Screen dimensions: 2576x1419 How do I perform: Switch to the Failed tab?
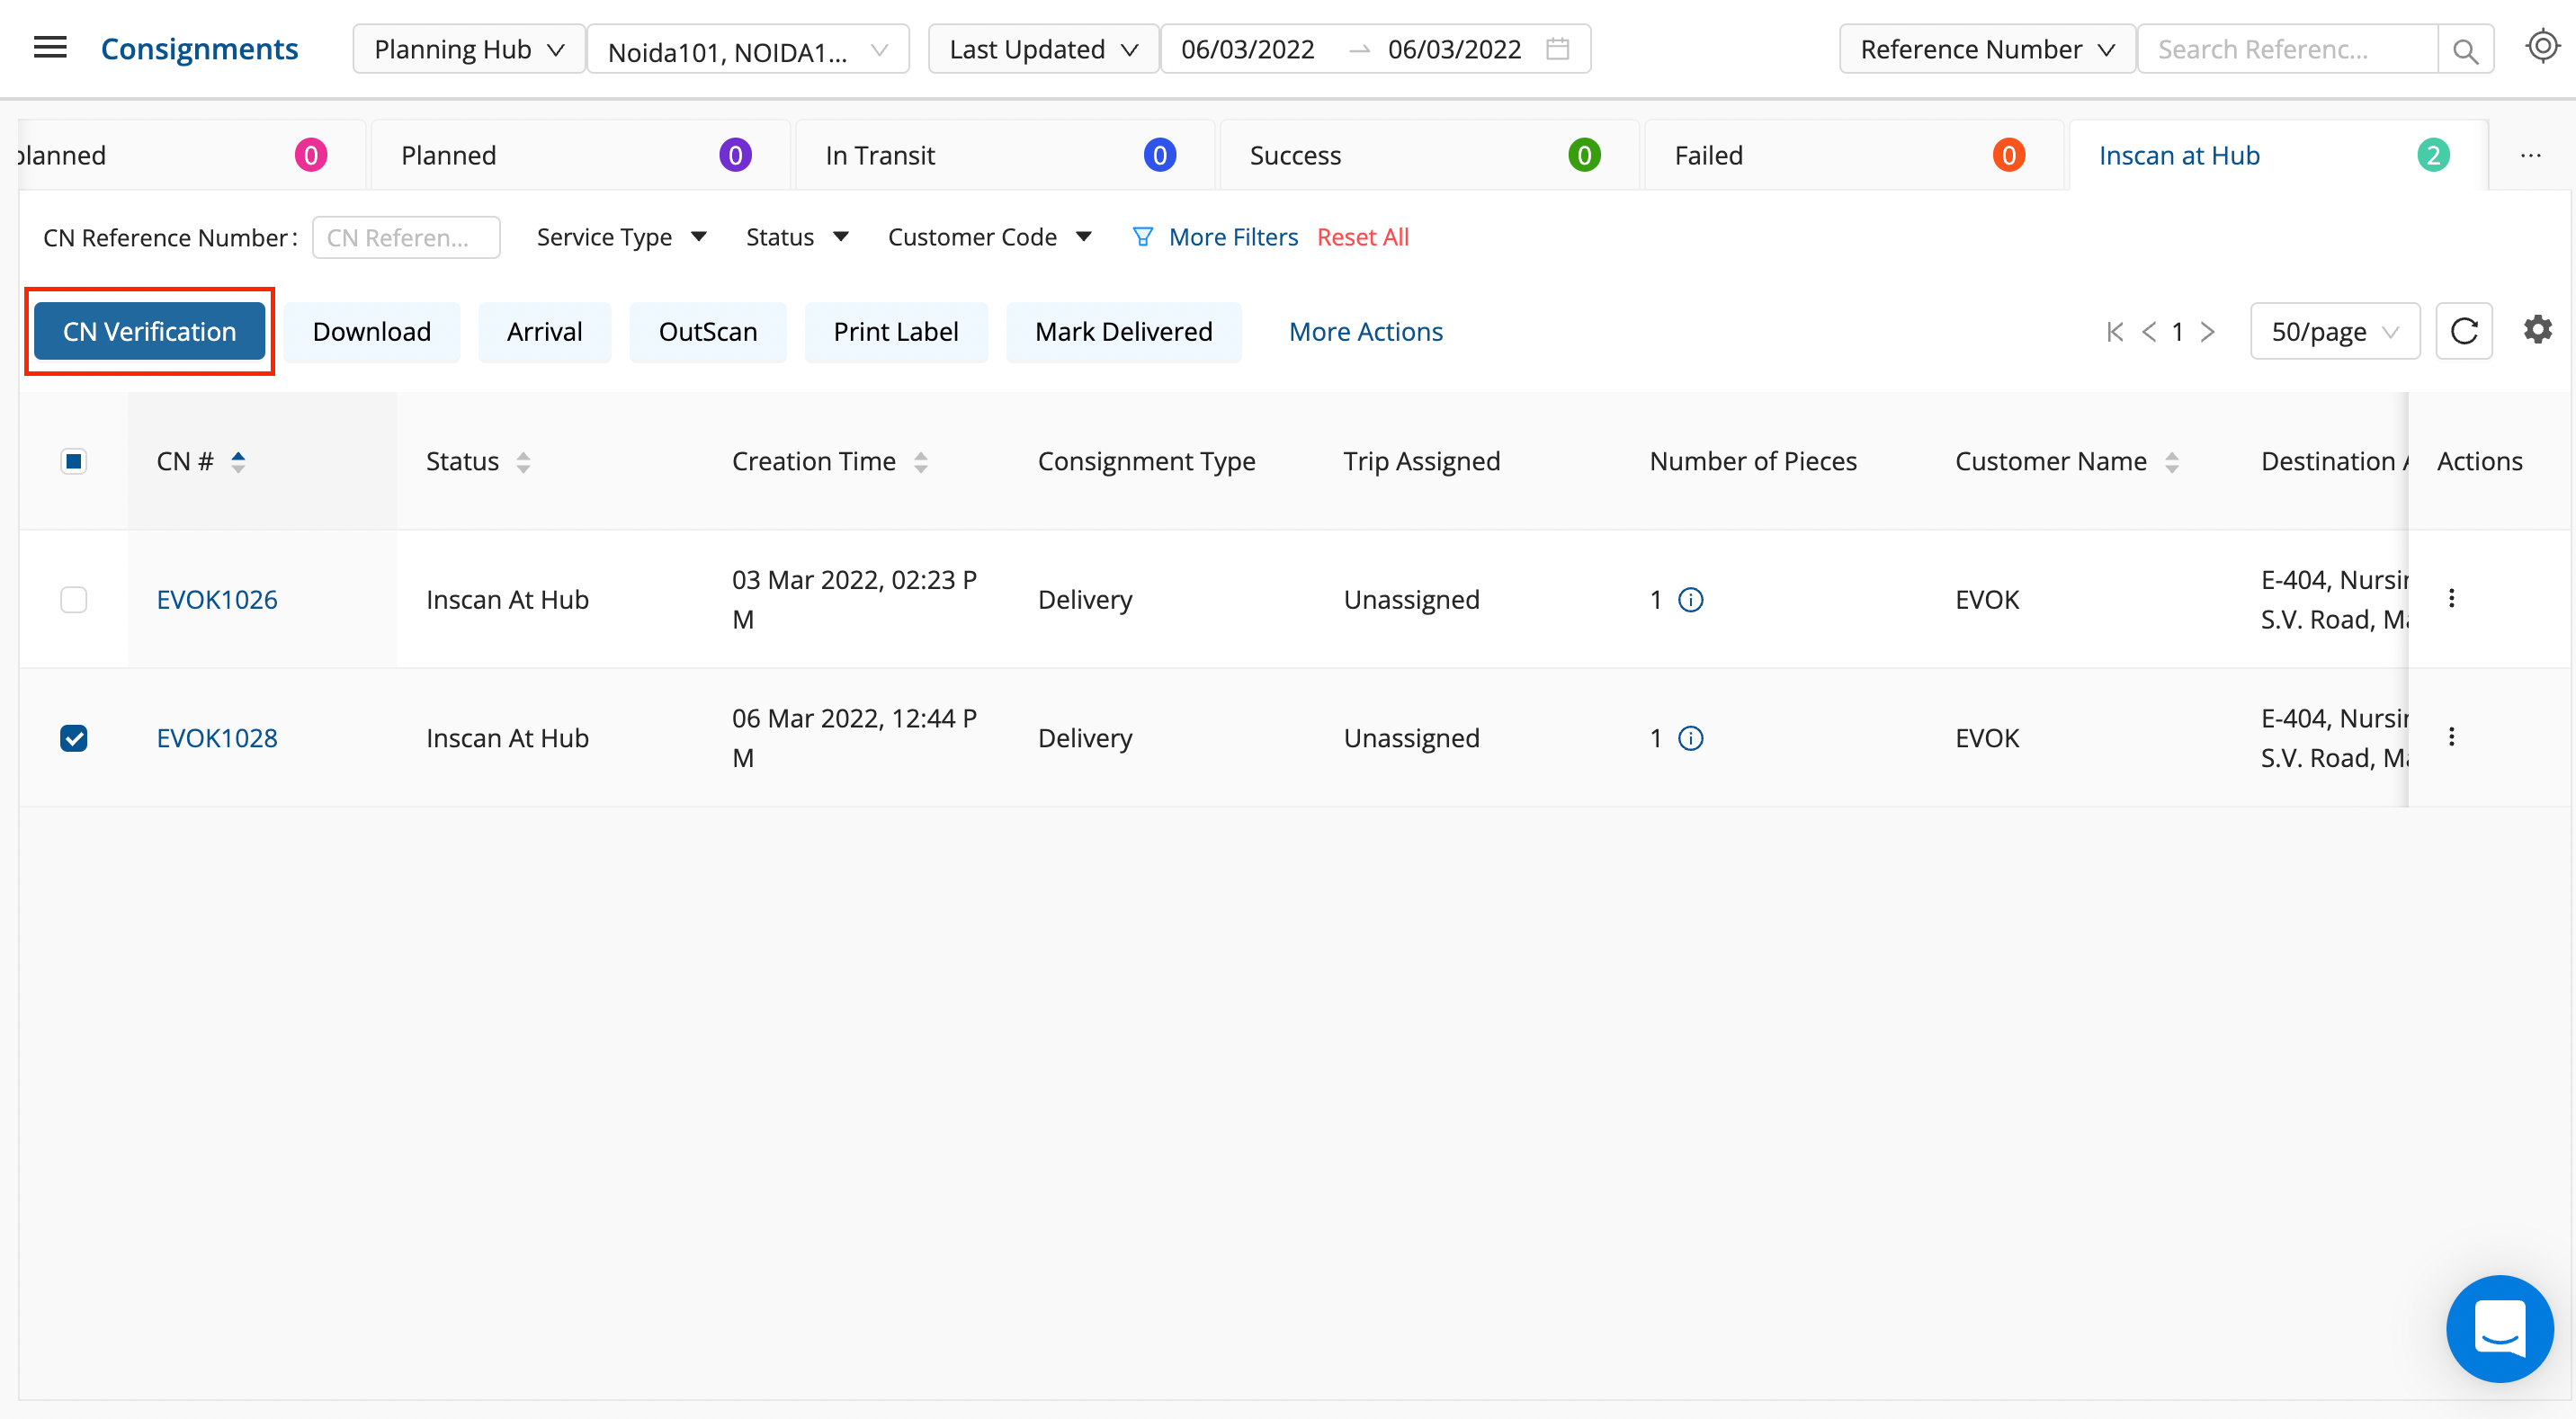1852,155
